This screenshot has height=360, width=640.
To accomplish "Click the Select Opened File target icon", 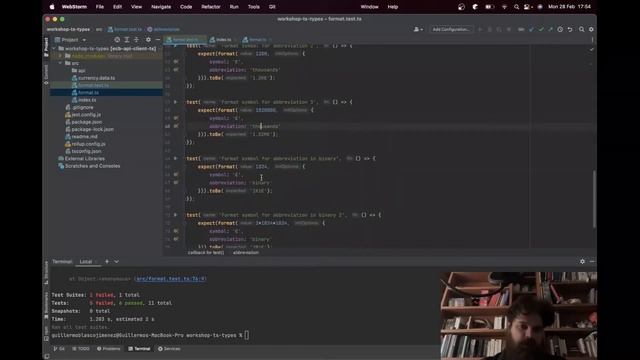I will point(117,40).
